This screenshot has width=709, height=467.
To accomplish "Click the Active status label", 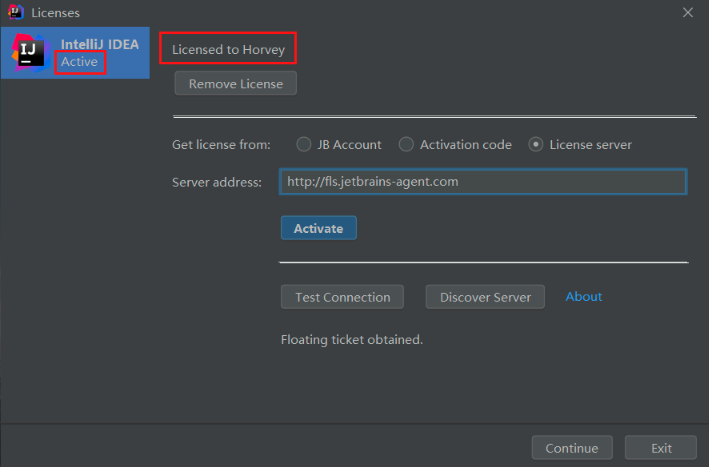I will tap(80, 62).
